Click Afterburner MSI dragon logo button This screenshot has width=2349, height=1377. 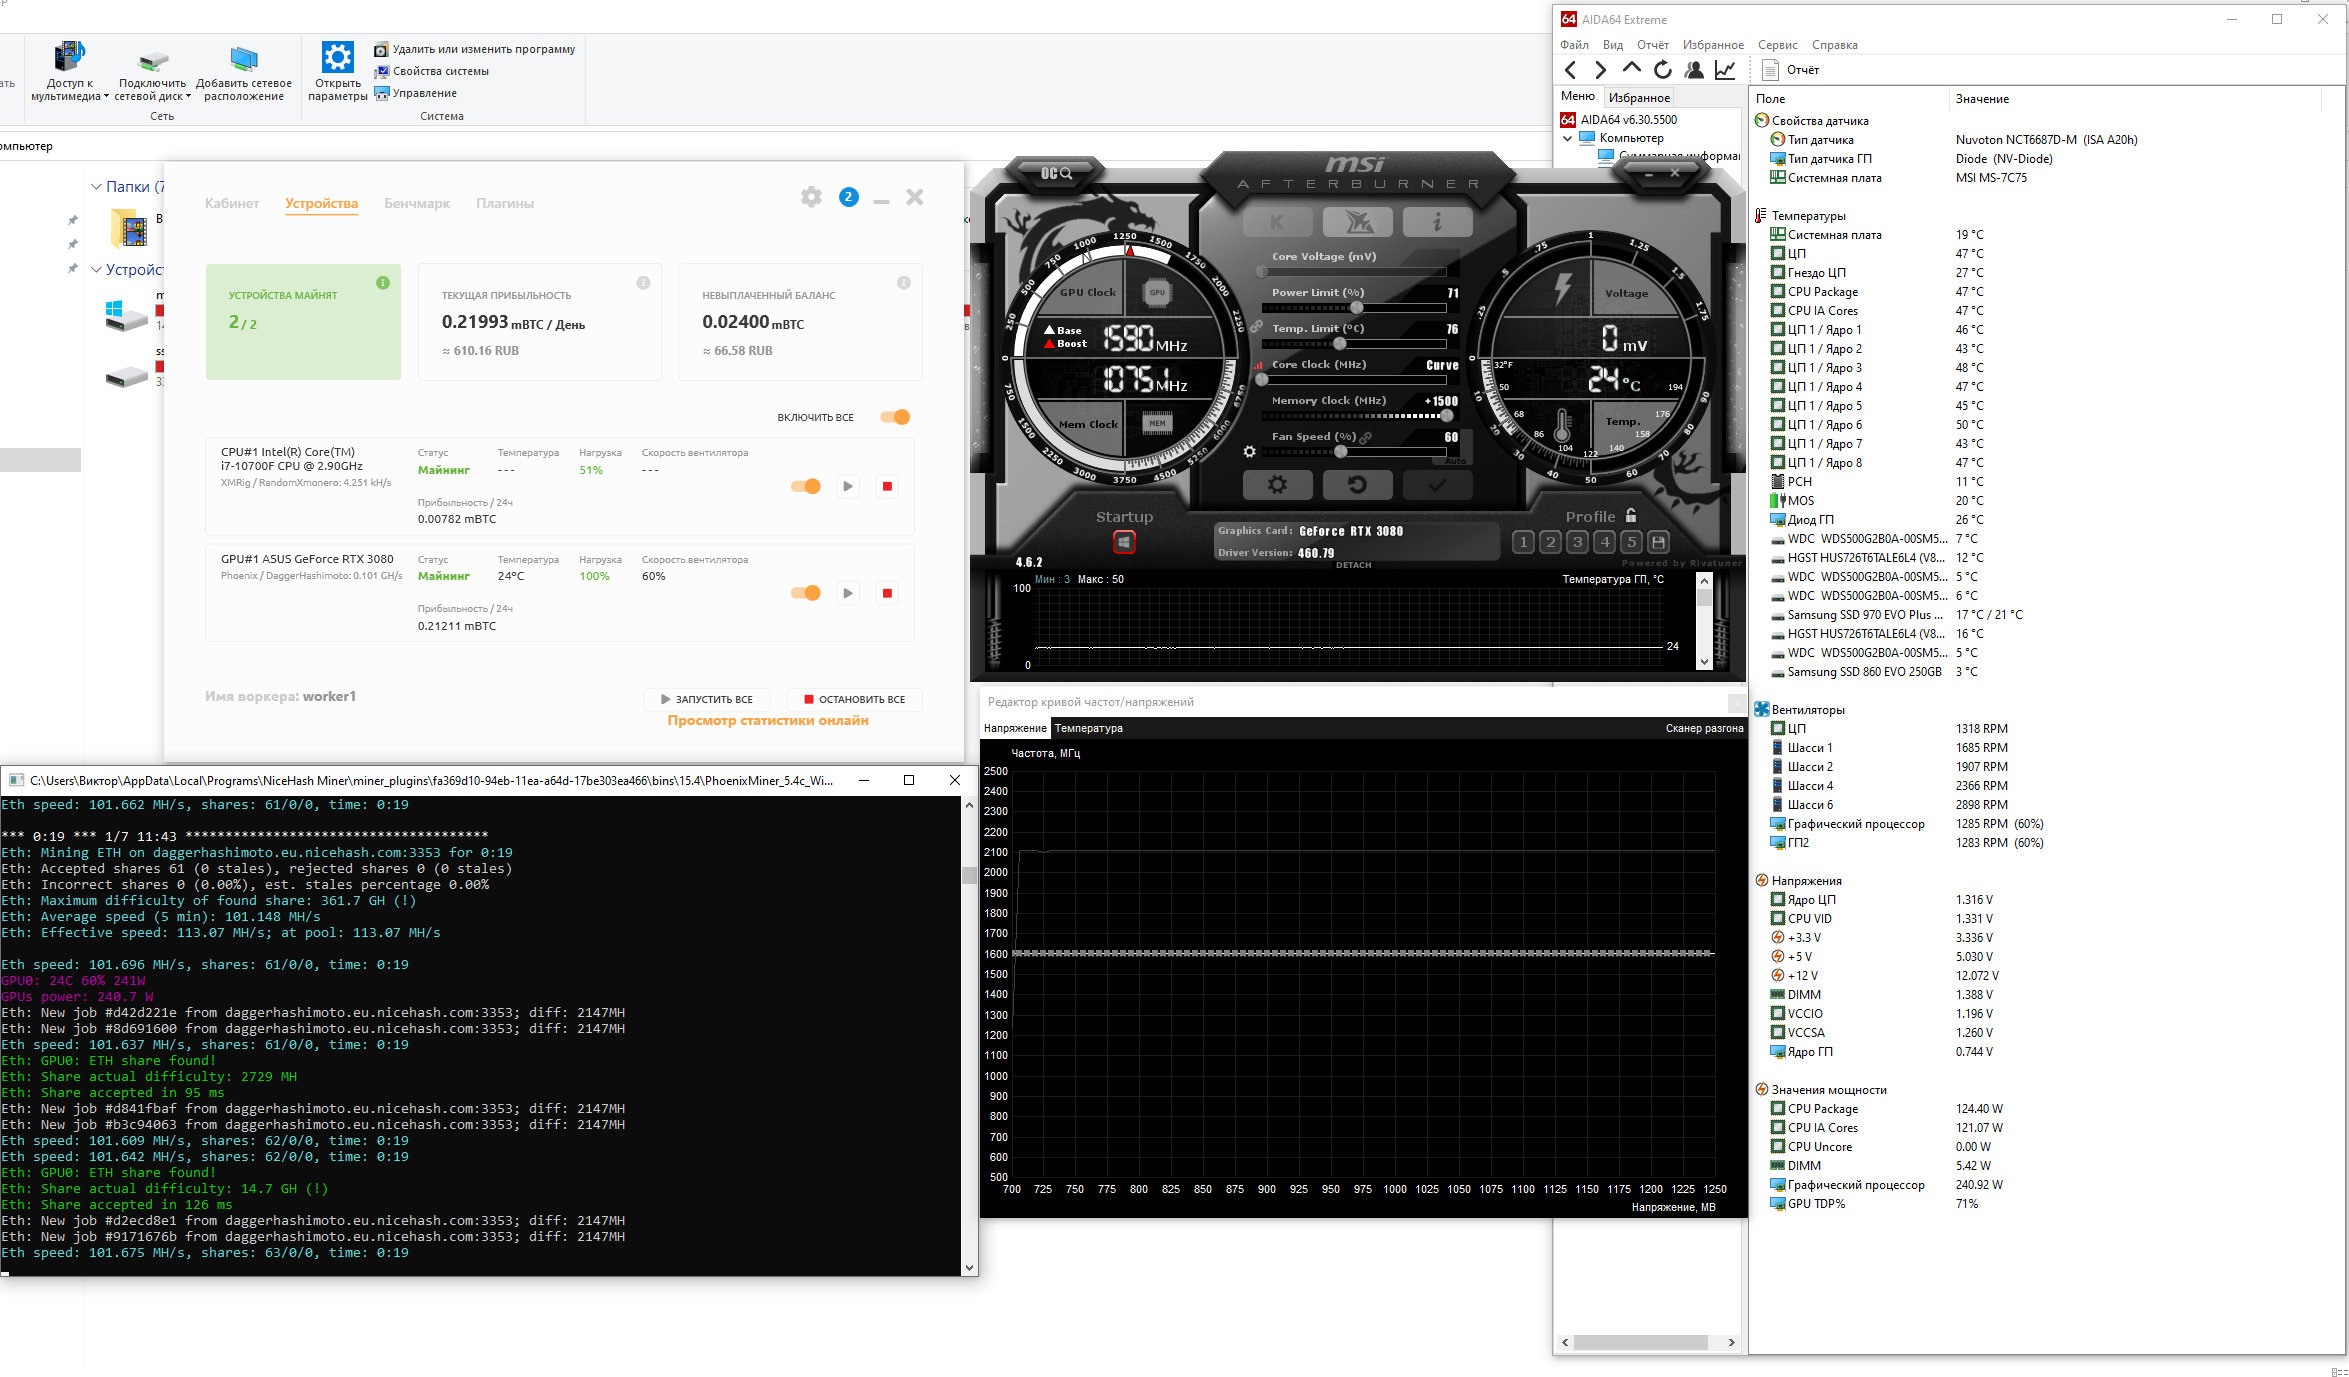tap(1357, 222)
